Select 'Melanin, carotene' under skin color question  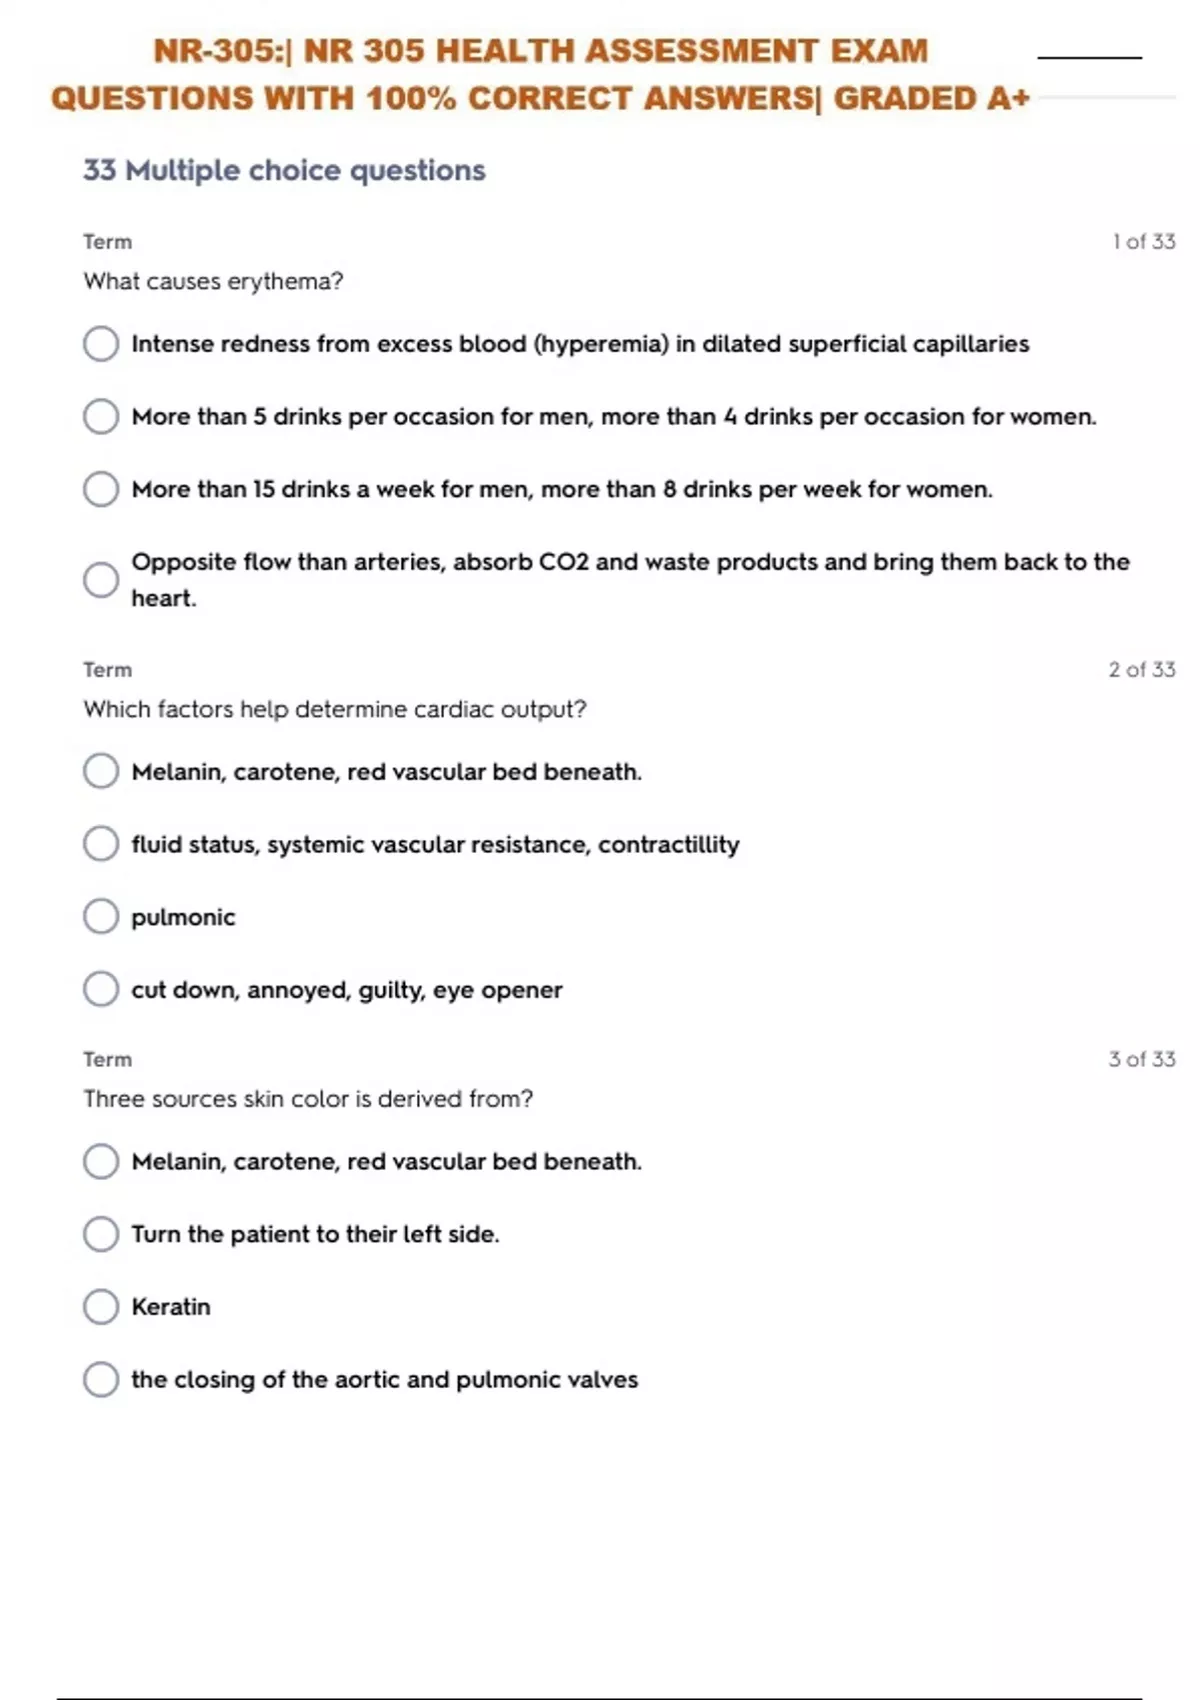(101, 1161)
